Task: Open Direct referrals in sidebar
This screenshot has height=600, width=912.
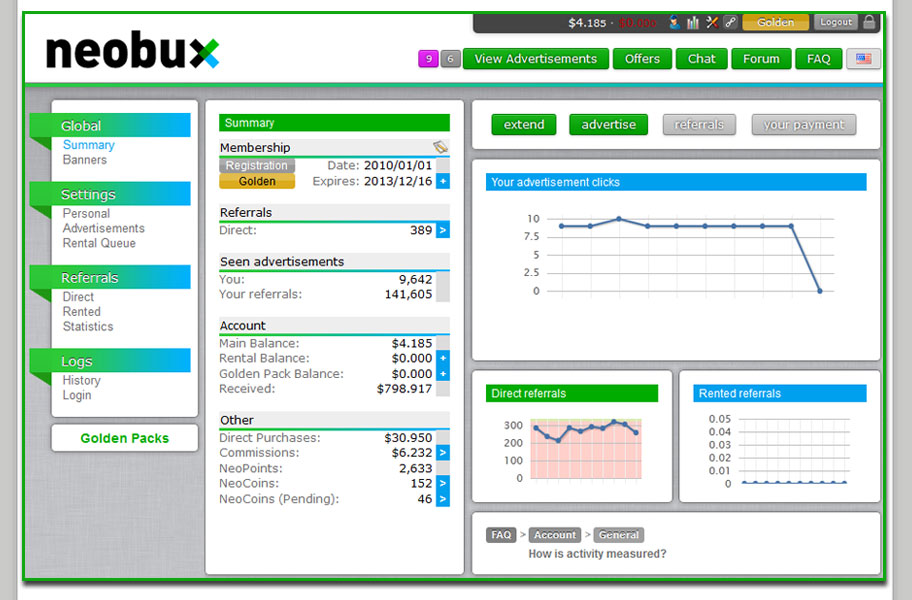Action: click(x=78, y=297)
